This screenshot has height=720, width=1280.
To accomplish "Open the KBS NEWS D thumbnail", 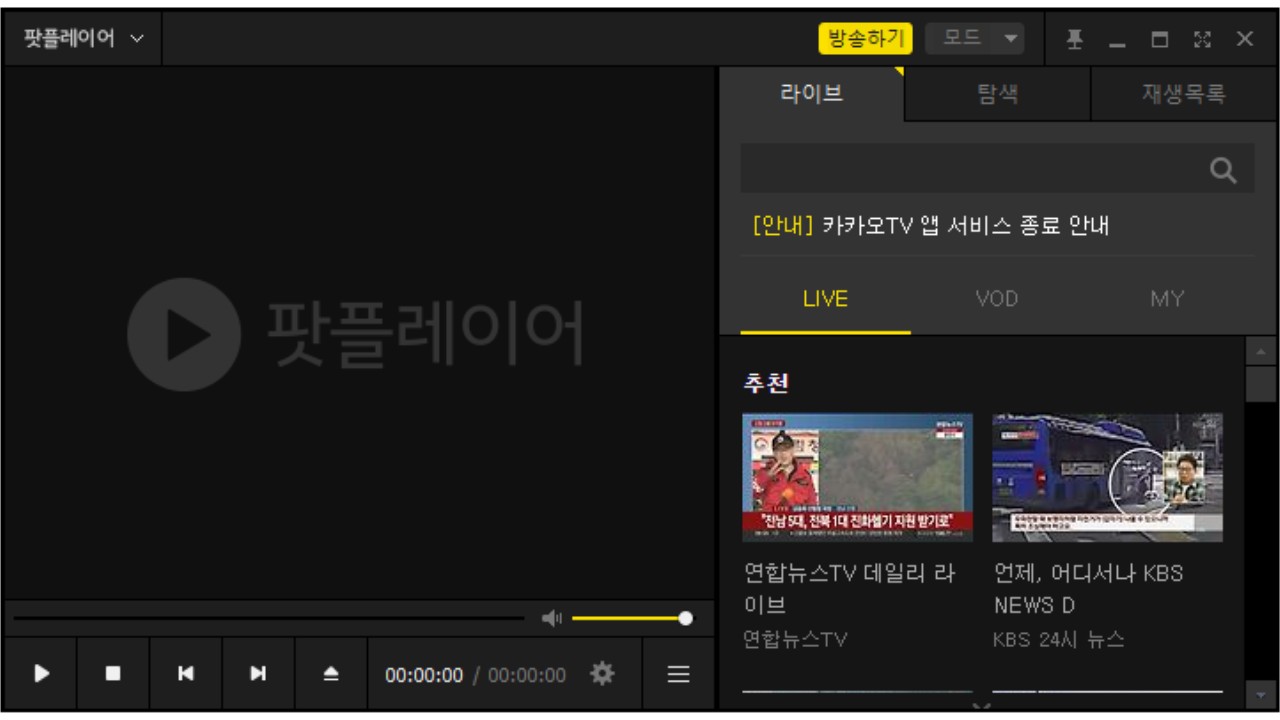I will tap(1107, 477).
